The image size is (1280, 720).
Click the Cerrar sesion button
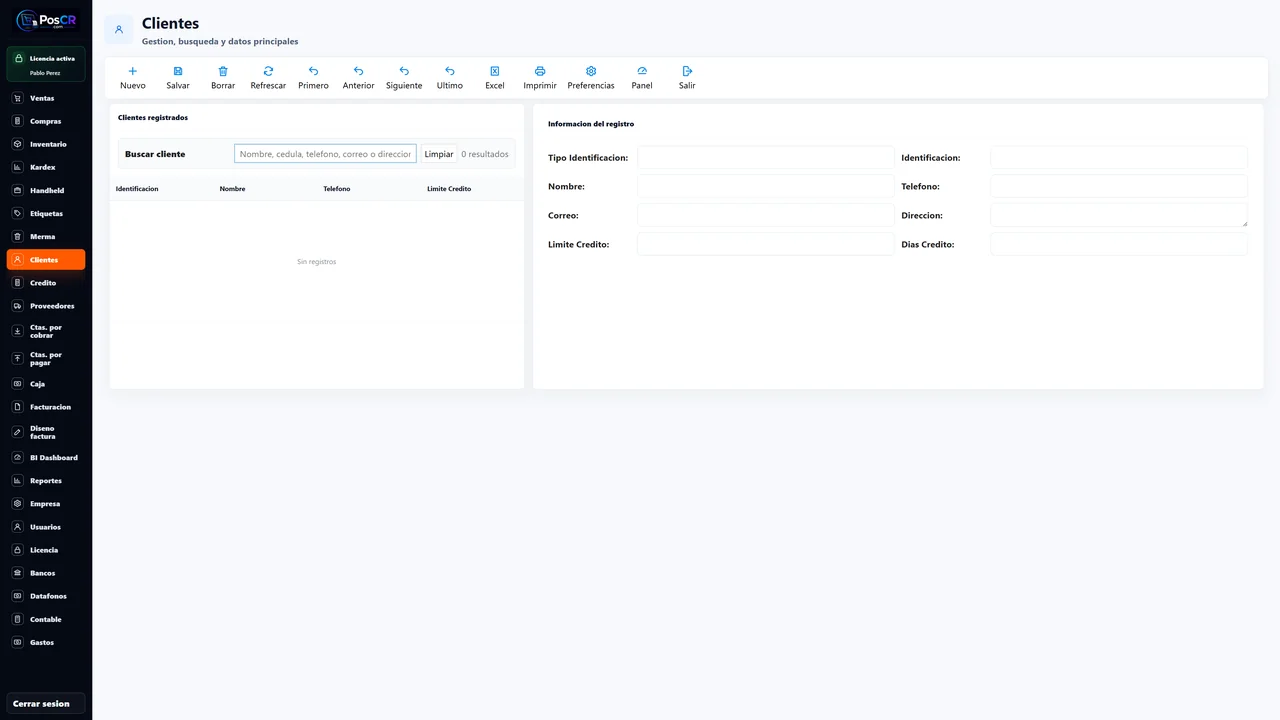46,703
